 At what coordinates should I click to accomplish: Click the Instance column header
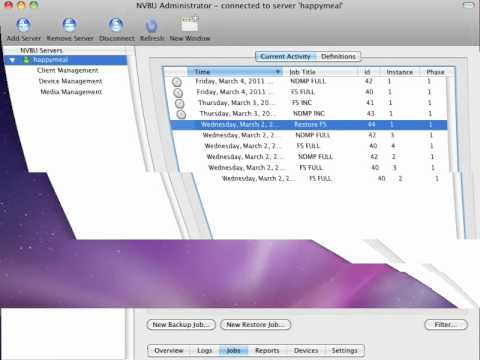click(x=400, y=72)
